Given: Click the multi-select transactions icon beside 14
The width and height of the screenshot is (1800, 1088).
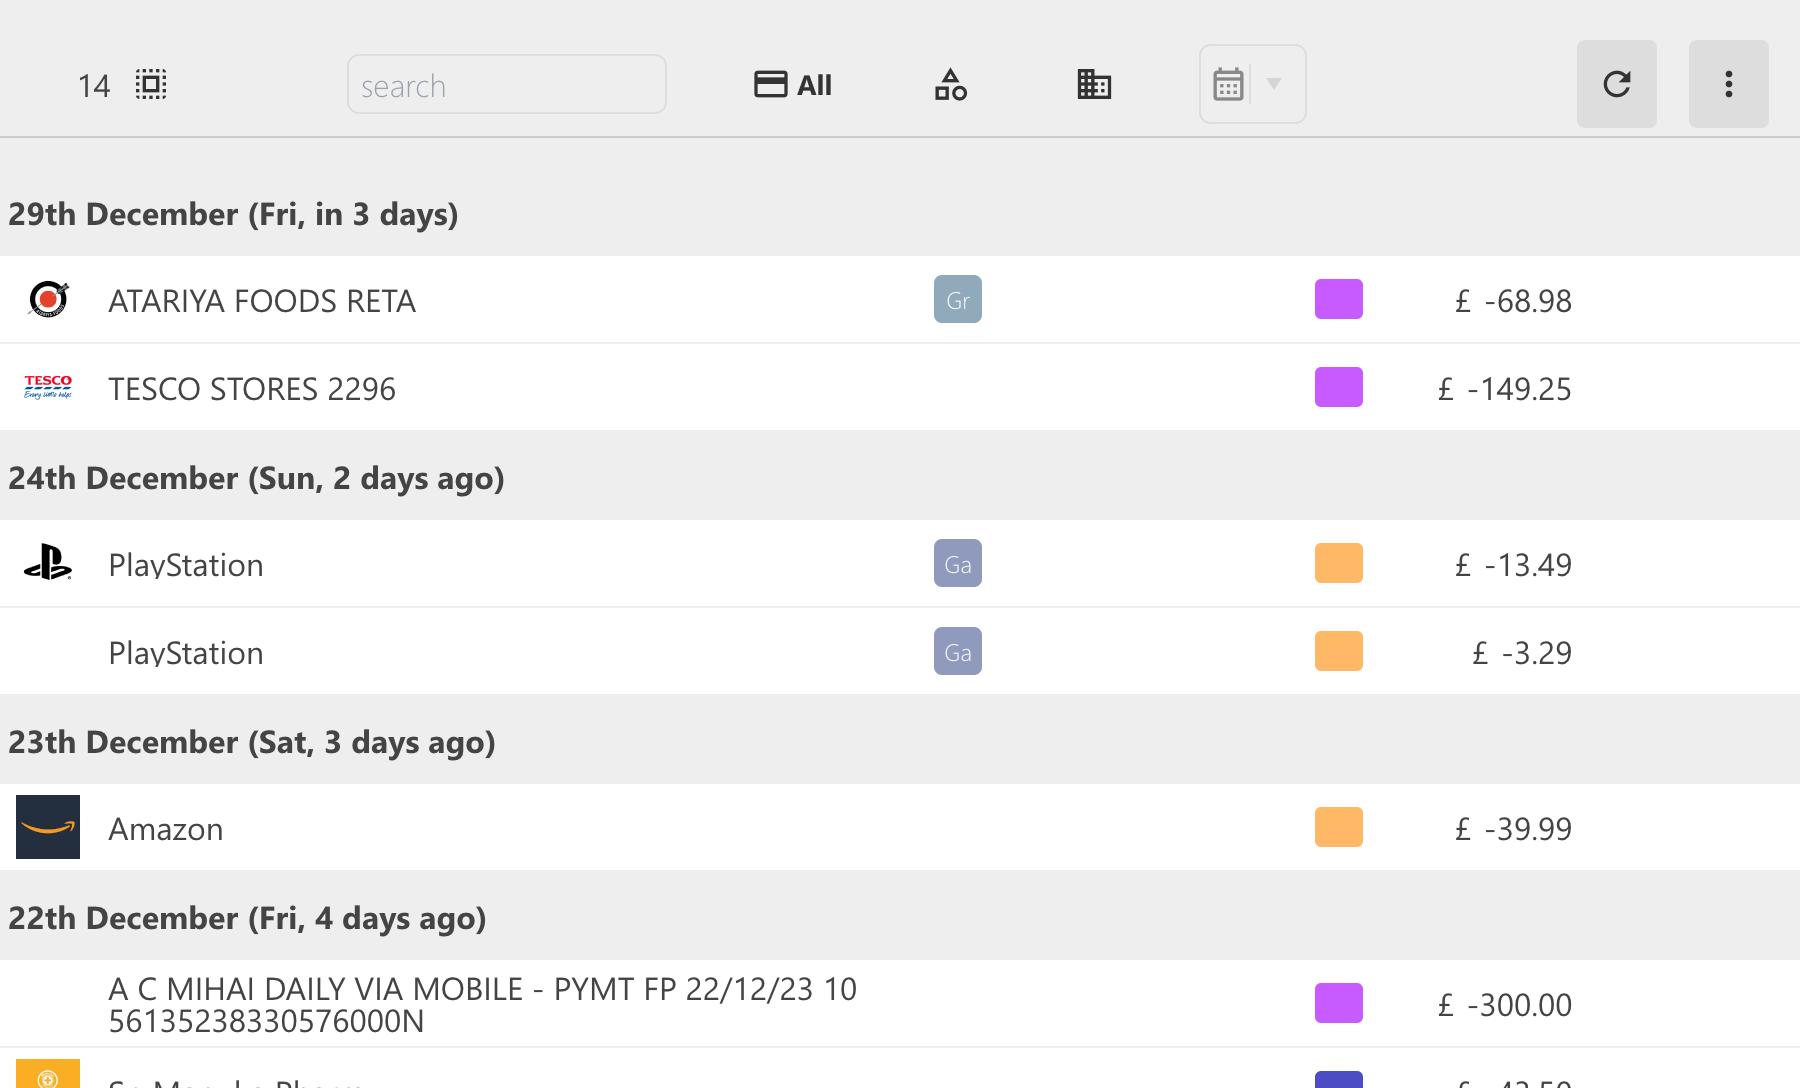Looking at the screenshot, I should click(x=151, y=84).
